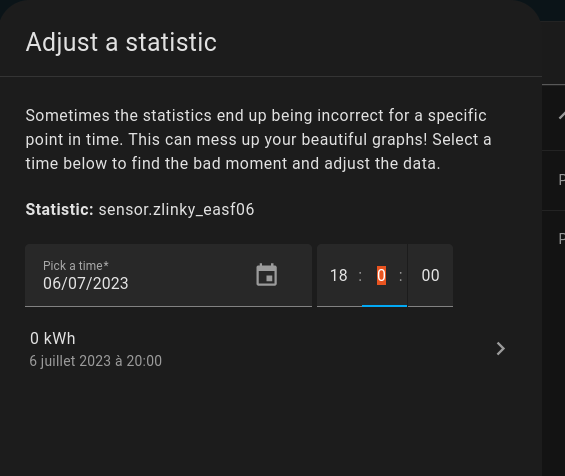Screen dimensions: 565x476
Task: Select the 06/07/2023 date field
Action: pyautogui.click(x=168, y=275)
